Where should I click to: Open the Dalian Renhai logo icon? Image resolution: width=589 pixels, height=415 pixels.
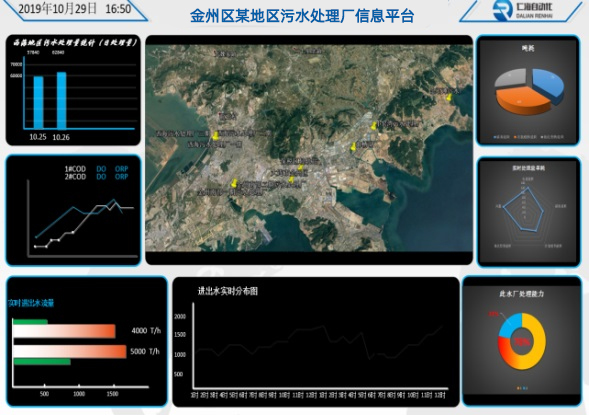click(503, 10)
